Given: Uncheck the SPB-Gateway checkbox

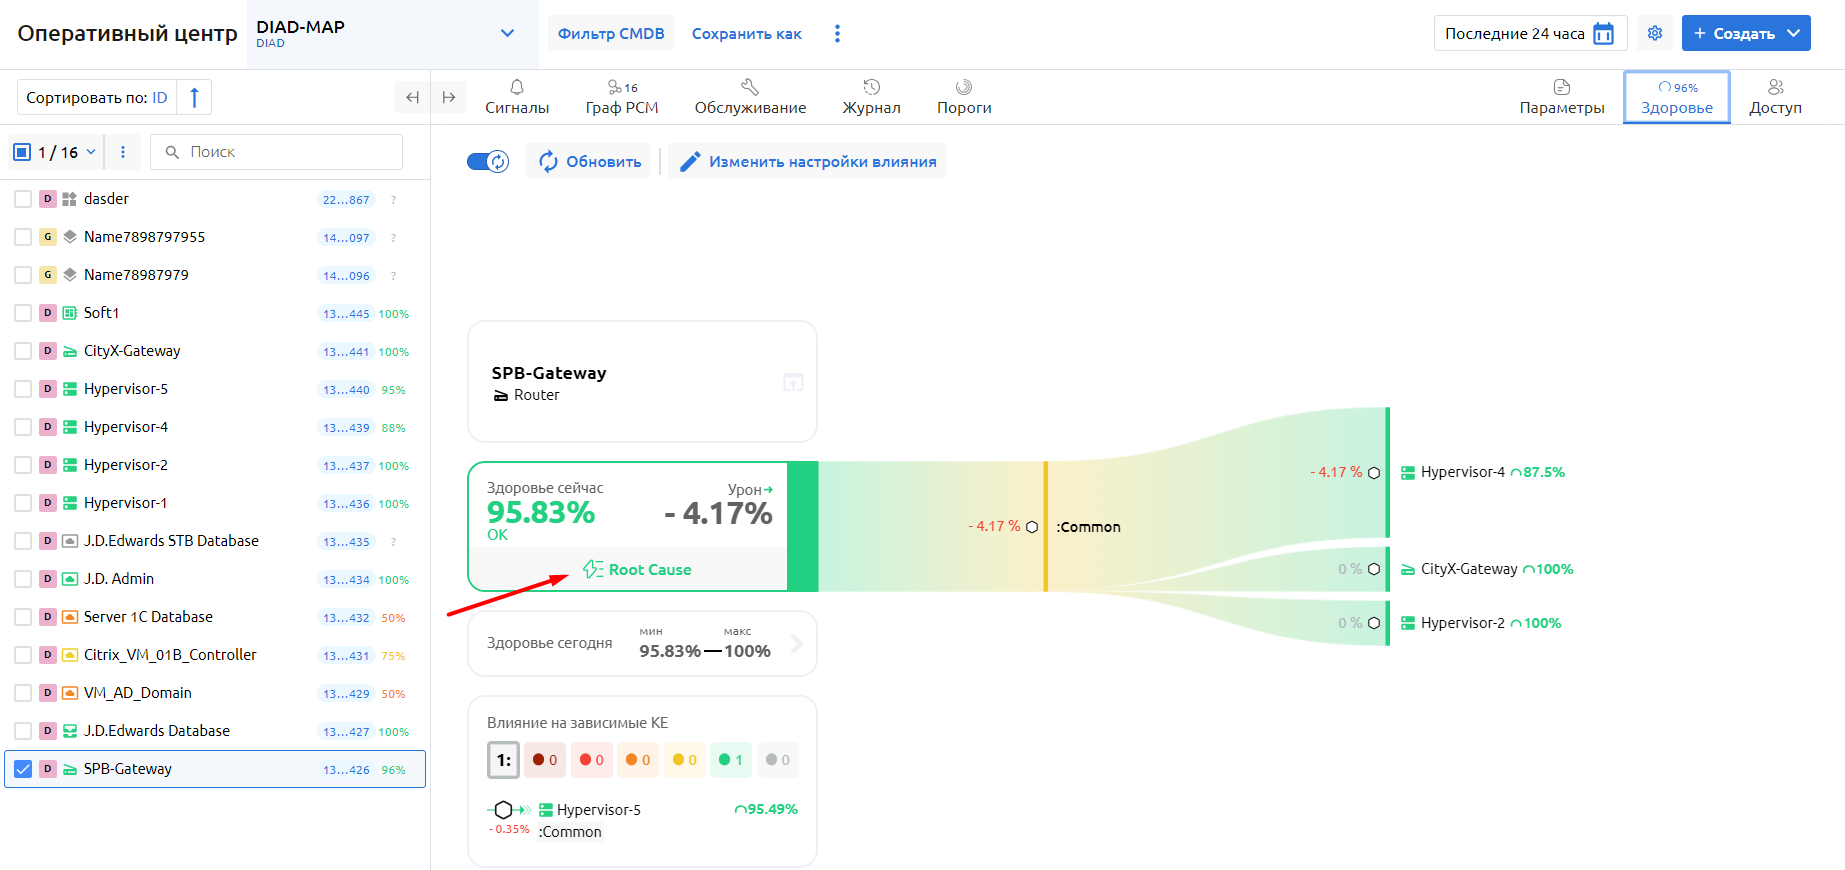Looking at the screenshot, I should click(23, 769).
